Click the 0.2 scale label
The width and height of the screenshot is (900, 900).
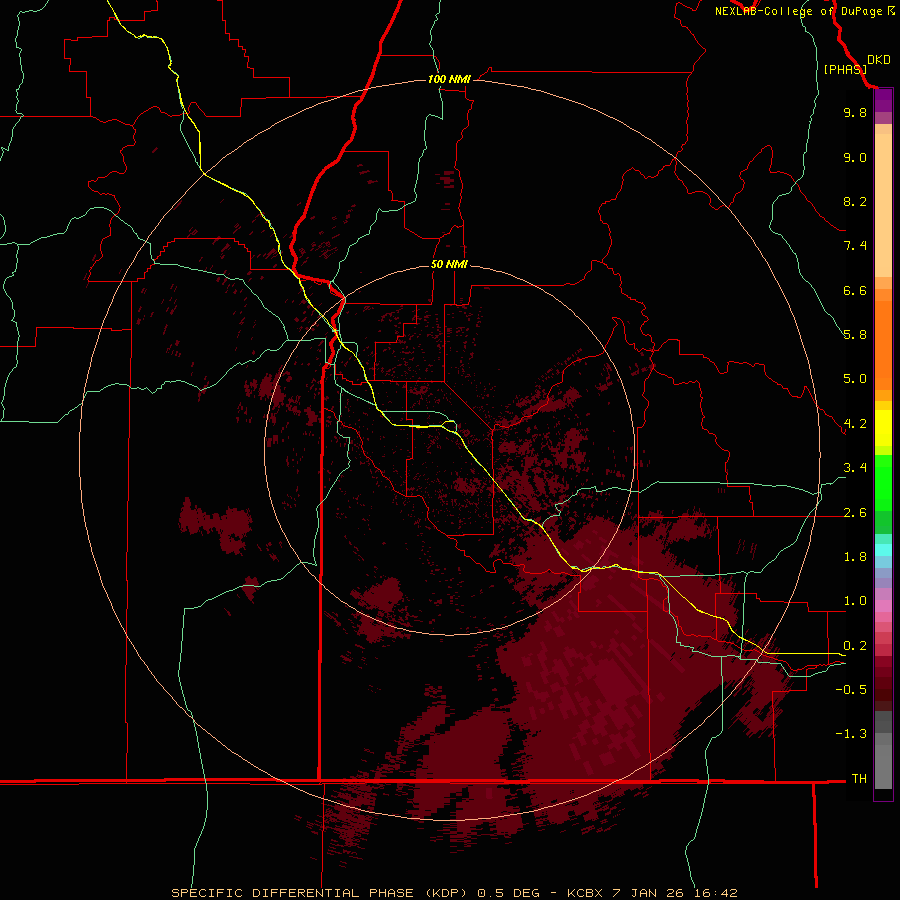pyautogui.click(x=855, y=646)
